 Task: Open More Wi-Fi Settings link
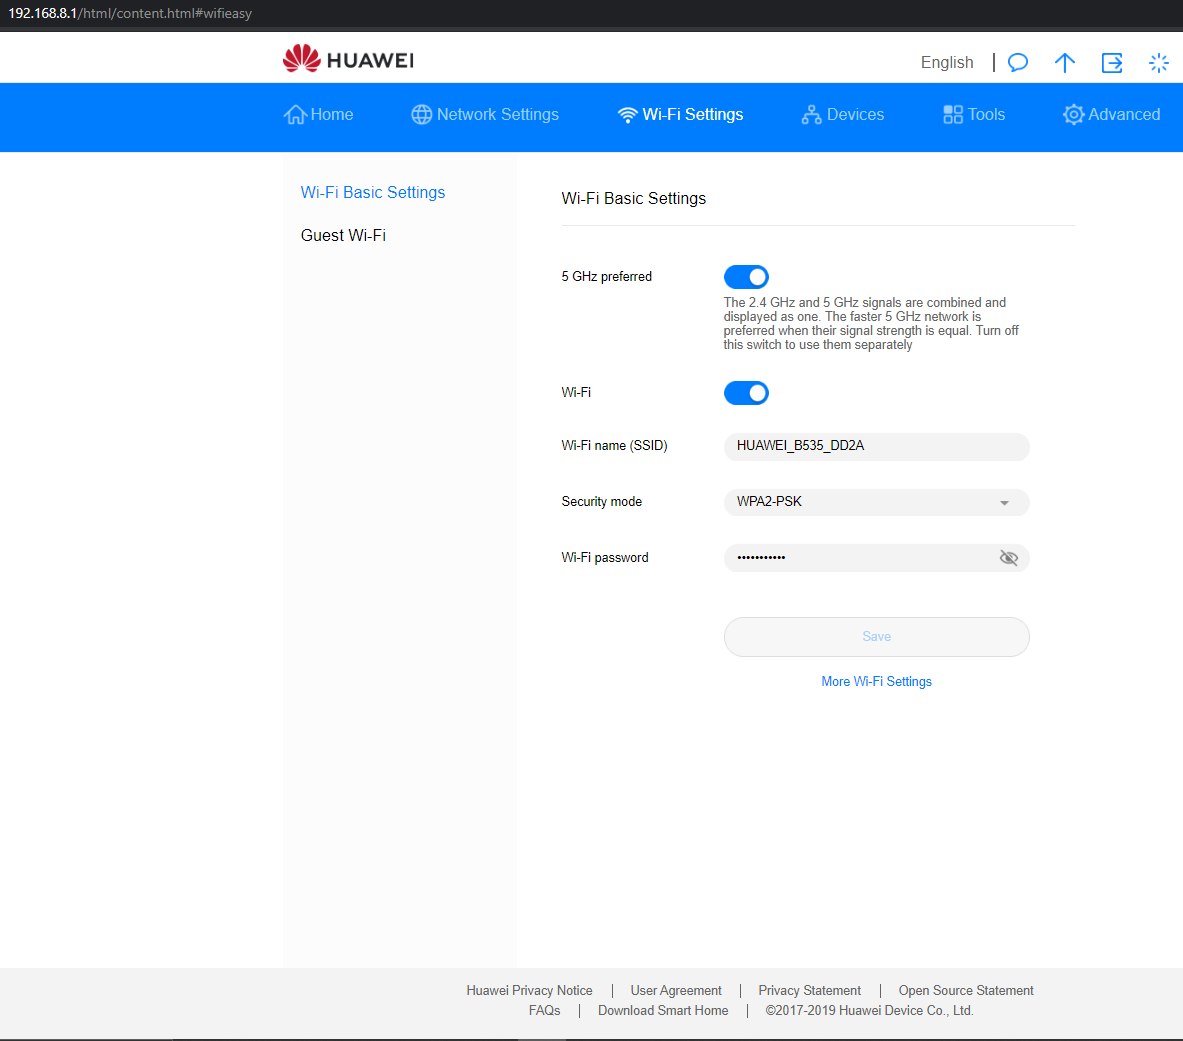pyautogui.click(x=876, y=681)
